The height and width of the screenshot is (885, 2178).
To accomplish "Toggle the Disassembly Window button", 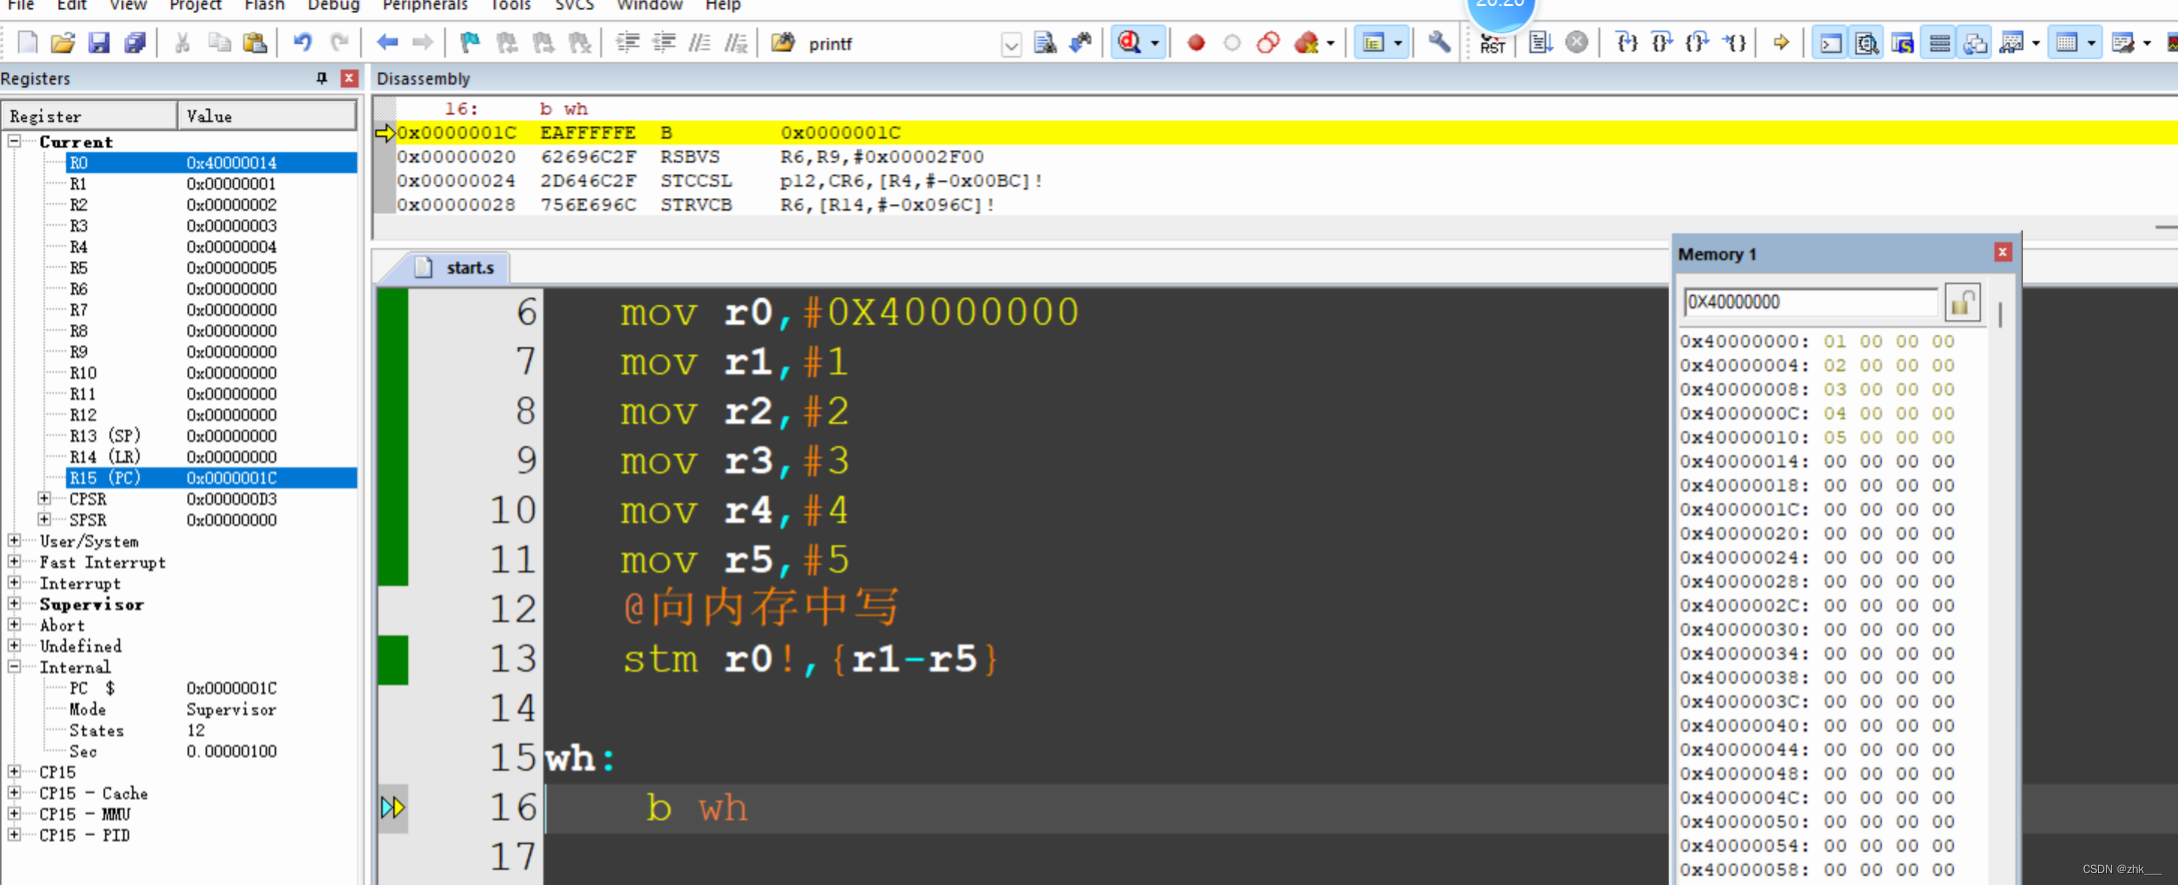I will (1866, 43).
